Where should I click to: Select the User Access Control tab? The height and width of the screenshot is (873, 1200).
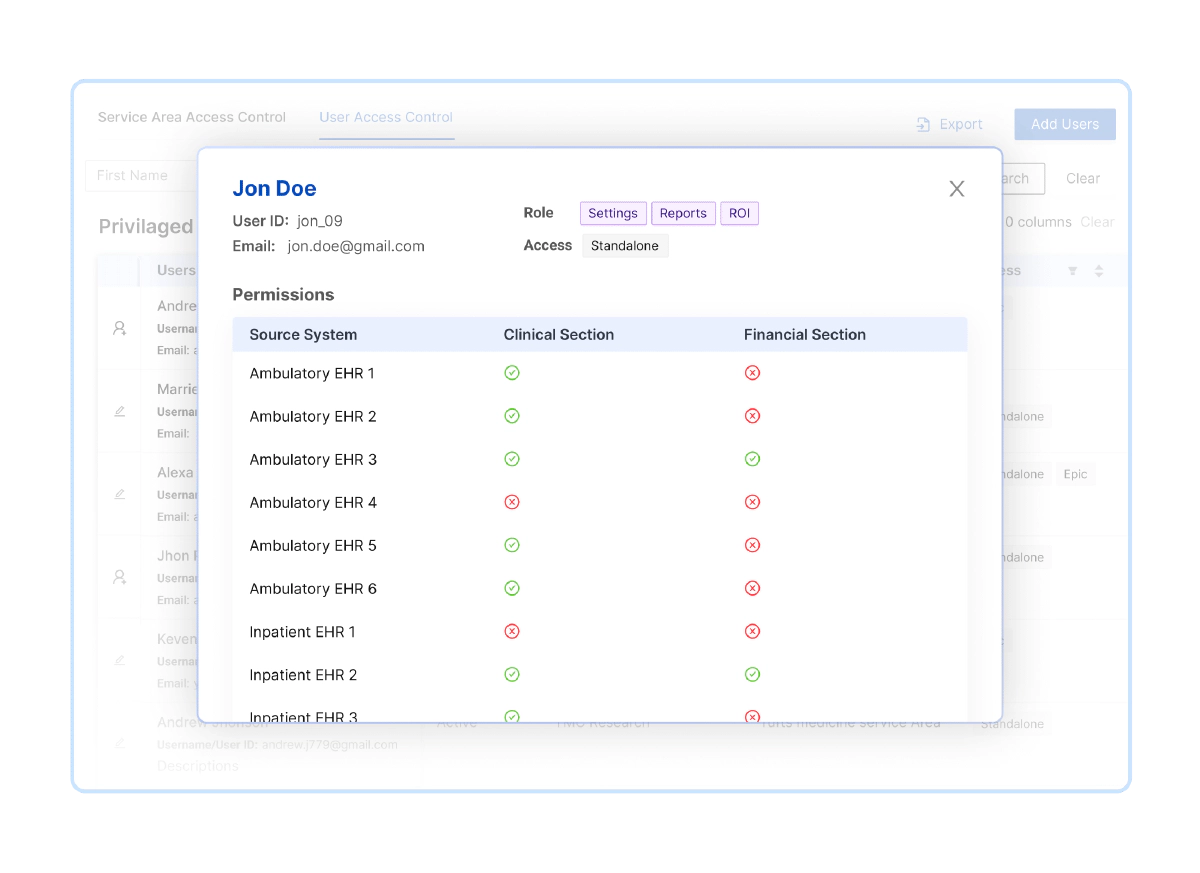tap(386, 117)
